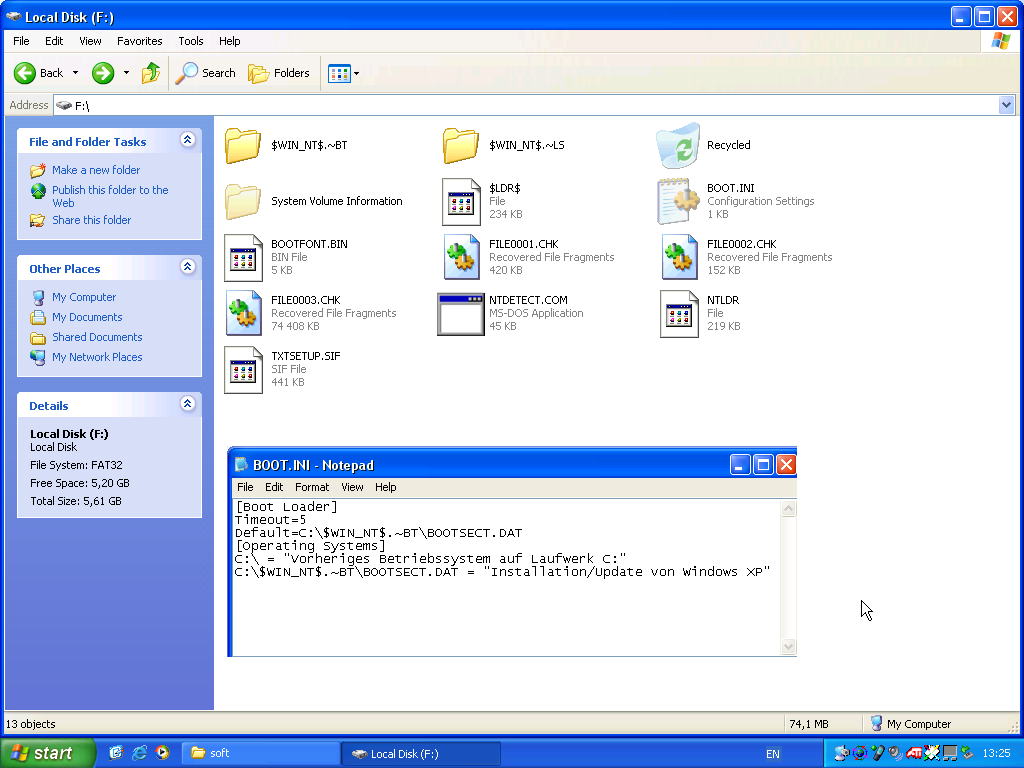Screen dimensions: 1024x768
Task: Select the $WIN_NT$.~LS folder icon
Action: click(x=460, y=145)
